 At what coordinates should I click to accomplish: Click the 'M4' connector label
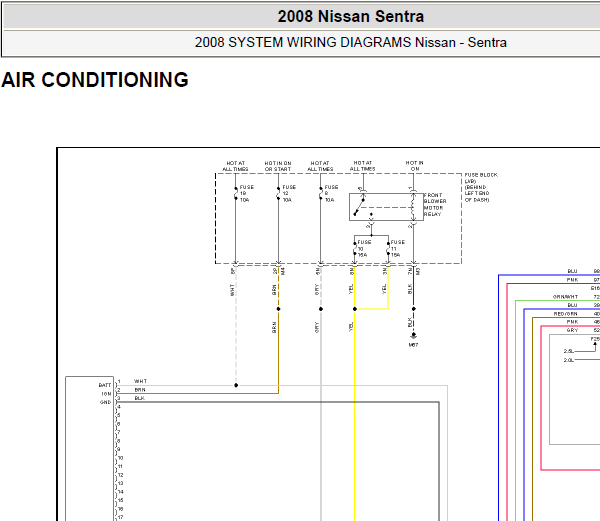pyautogui.click(x=283, y=271)
